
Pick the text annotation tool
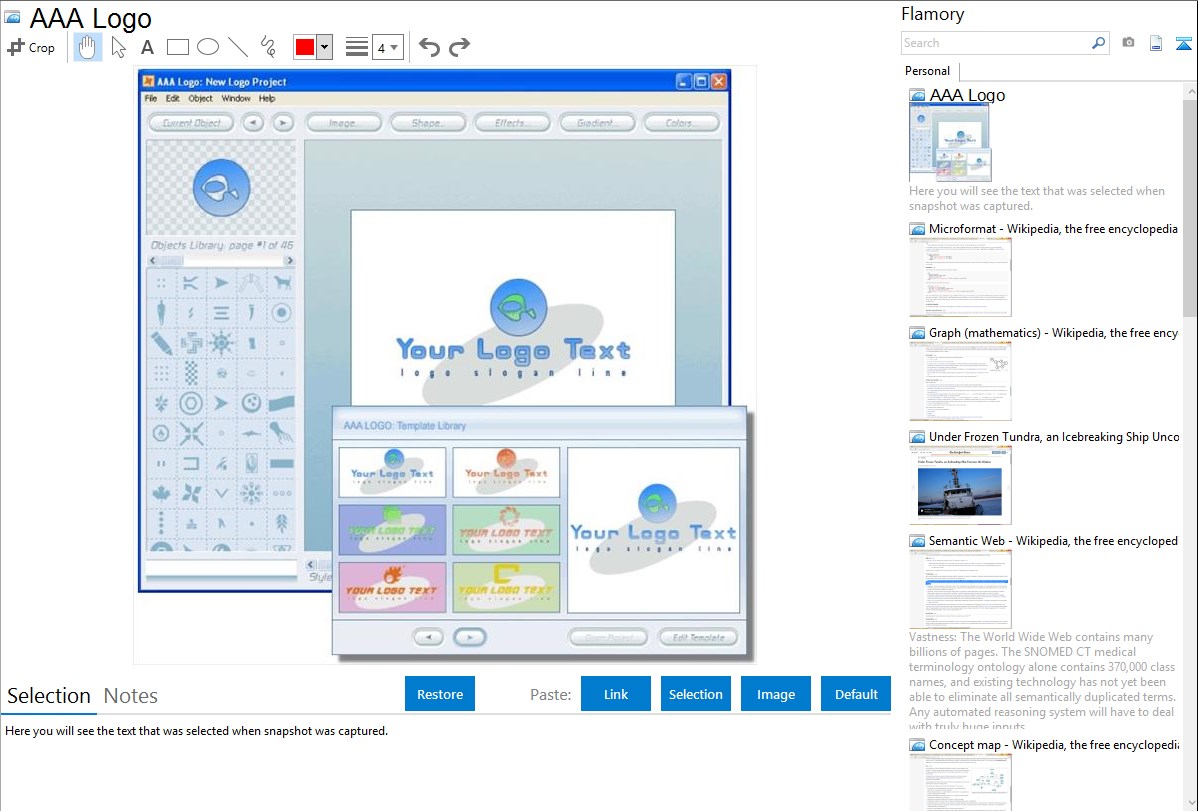147,47
